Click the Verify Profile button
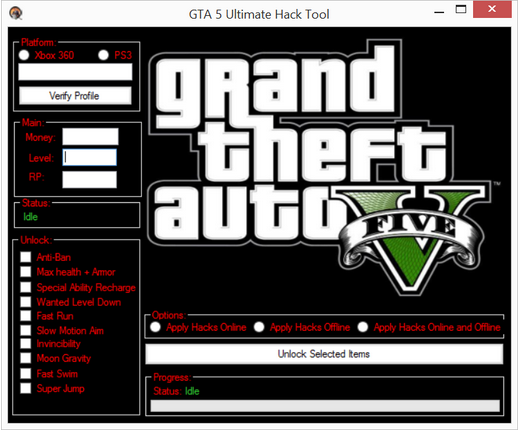The width and height of the screenshot is (518, 430). pyautogui.click(x=75, y=96)
